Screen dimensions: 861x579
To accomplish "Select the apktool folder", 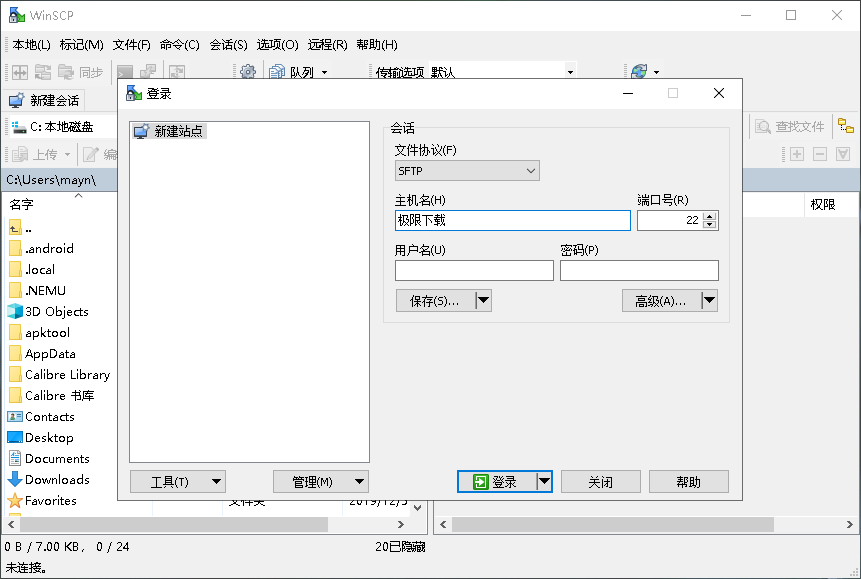I will [x=40, y=333].
